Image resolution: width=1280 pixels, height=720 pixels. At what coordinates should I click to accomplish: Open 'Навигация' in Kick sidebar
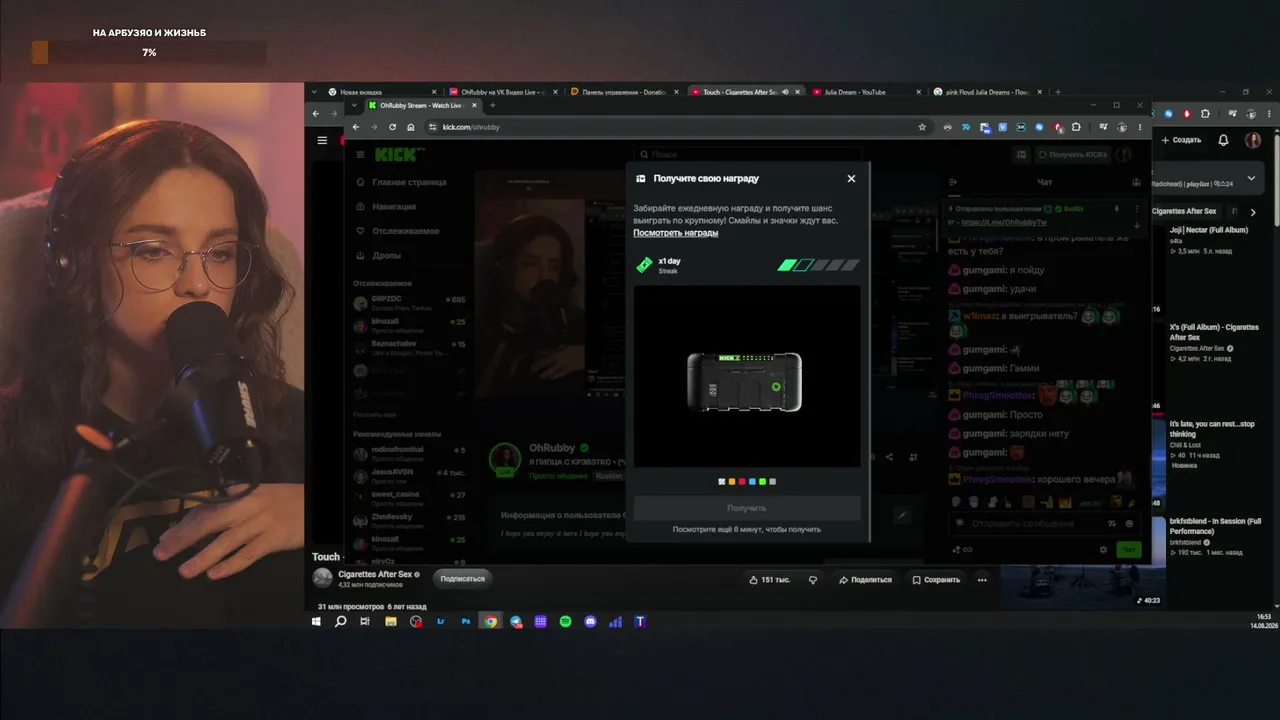point(386,206)
